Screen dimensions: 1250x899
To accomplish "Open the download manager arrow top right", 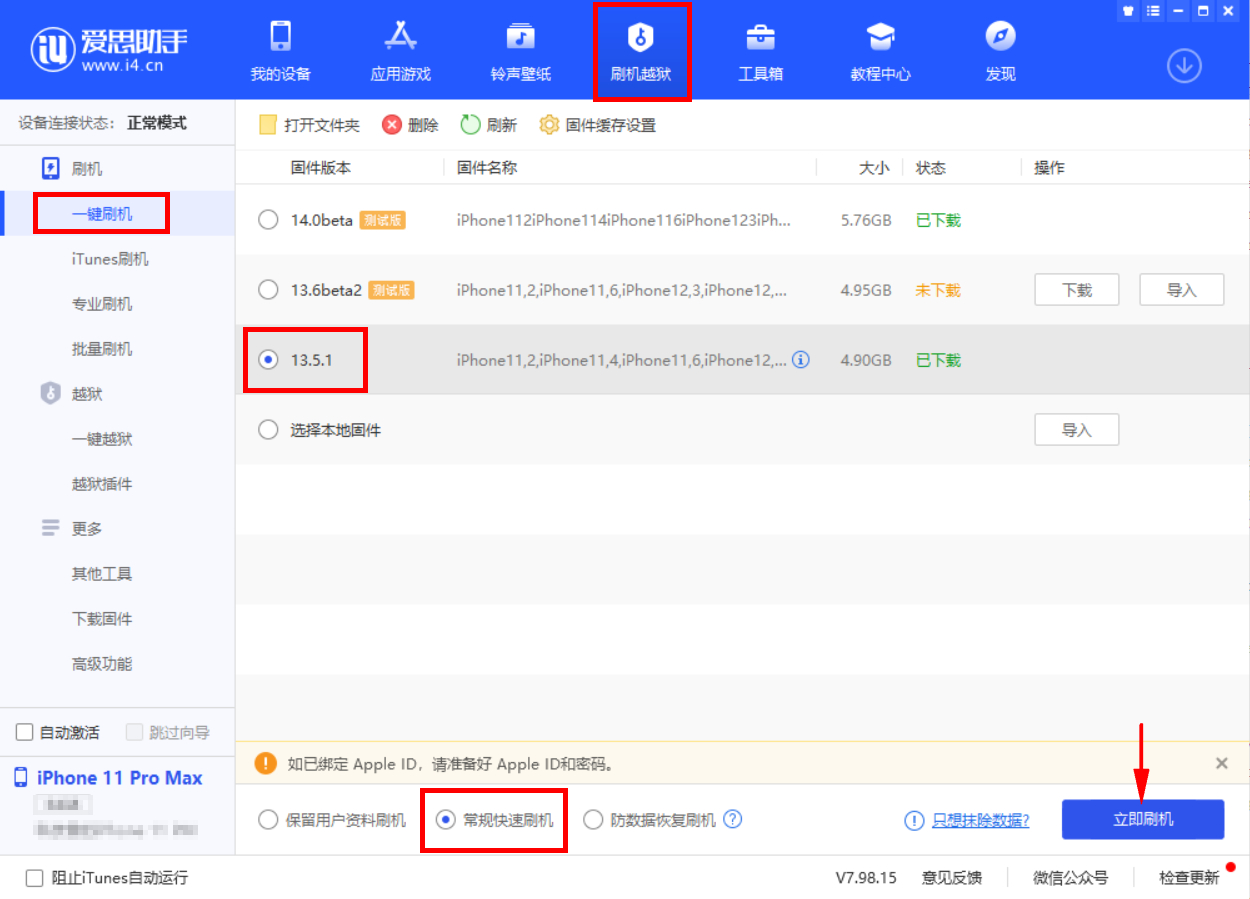I will 1184,65.
